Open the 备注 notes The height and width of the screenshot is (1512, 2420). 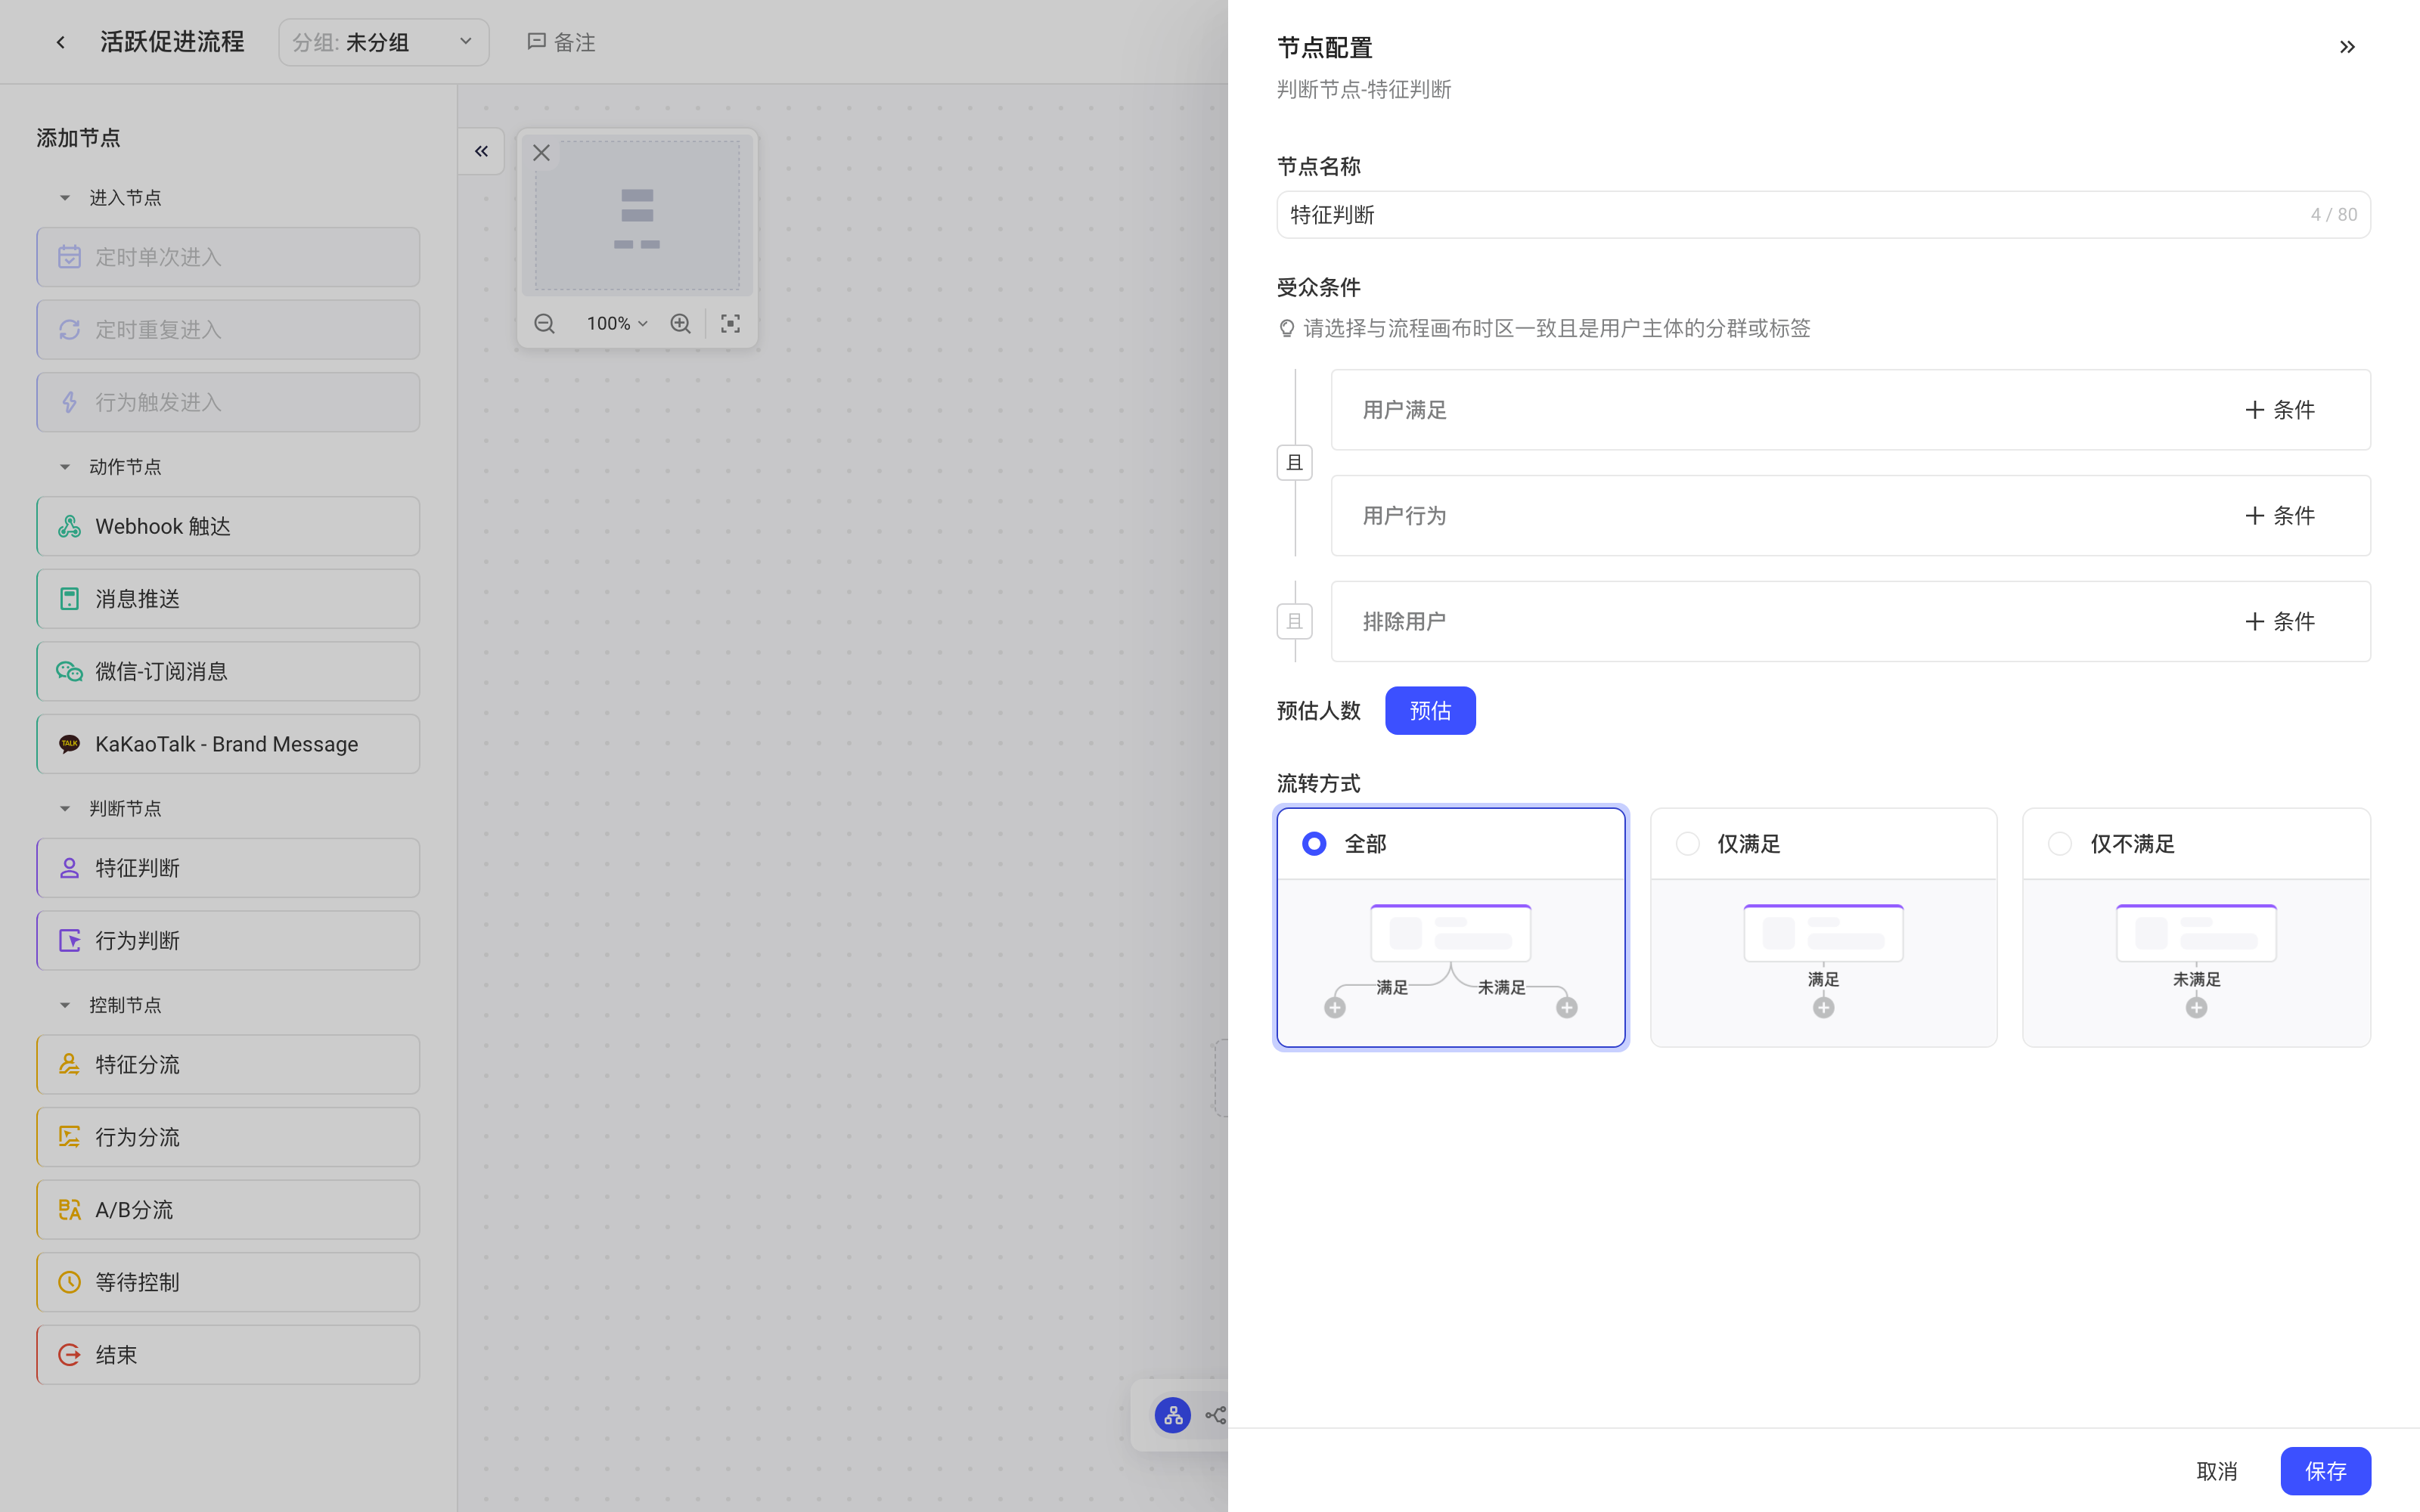tap(561, 42)
